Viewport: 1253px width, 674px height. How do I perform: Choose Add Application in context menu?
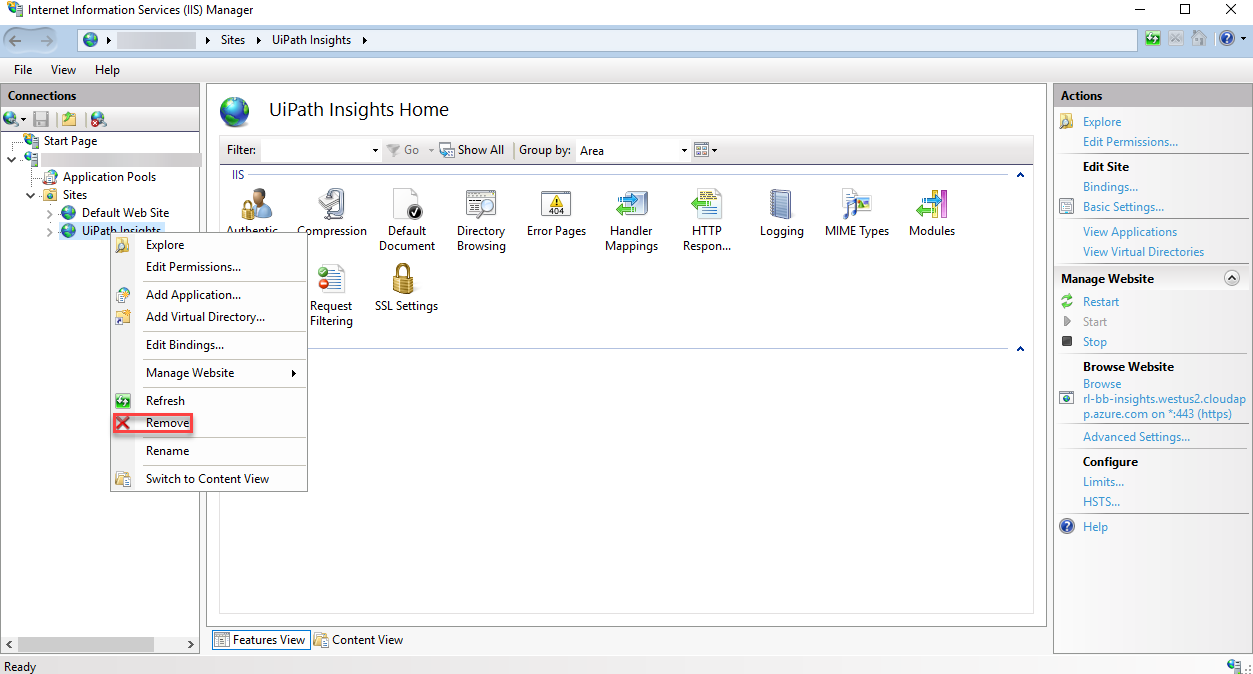click(208, 295)
